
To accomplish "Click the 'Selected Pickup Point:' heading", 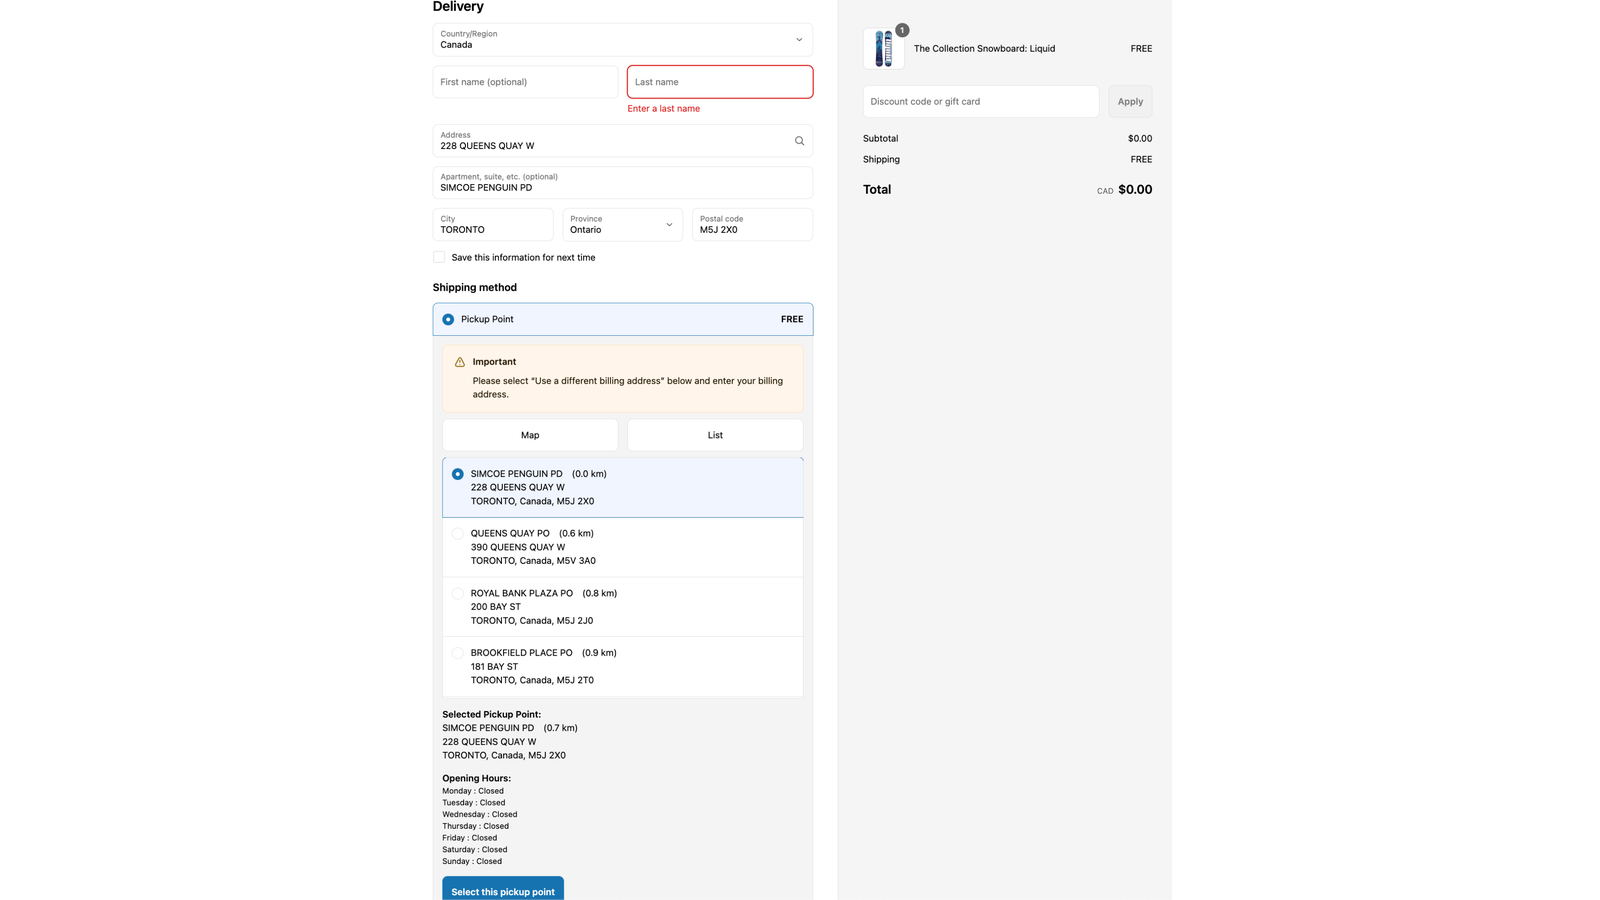I will [492, 715].
